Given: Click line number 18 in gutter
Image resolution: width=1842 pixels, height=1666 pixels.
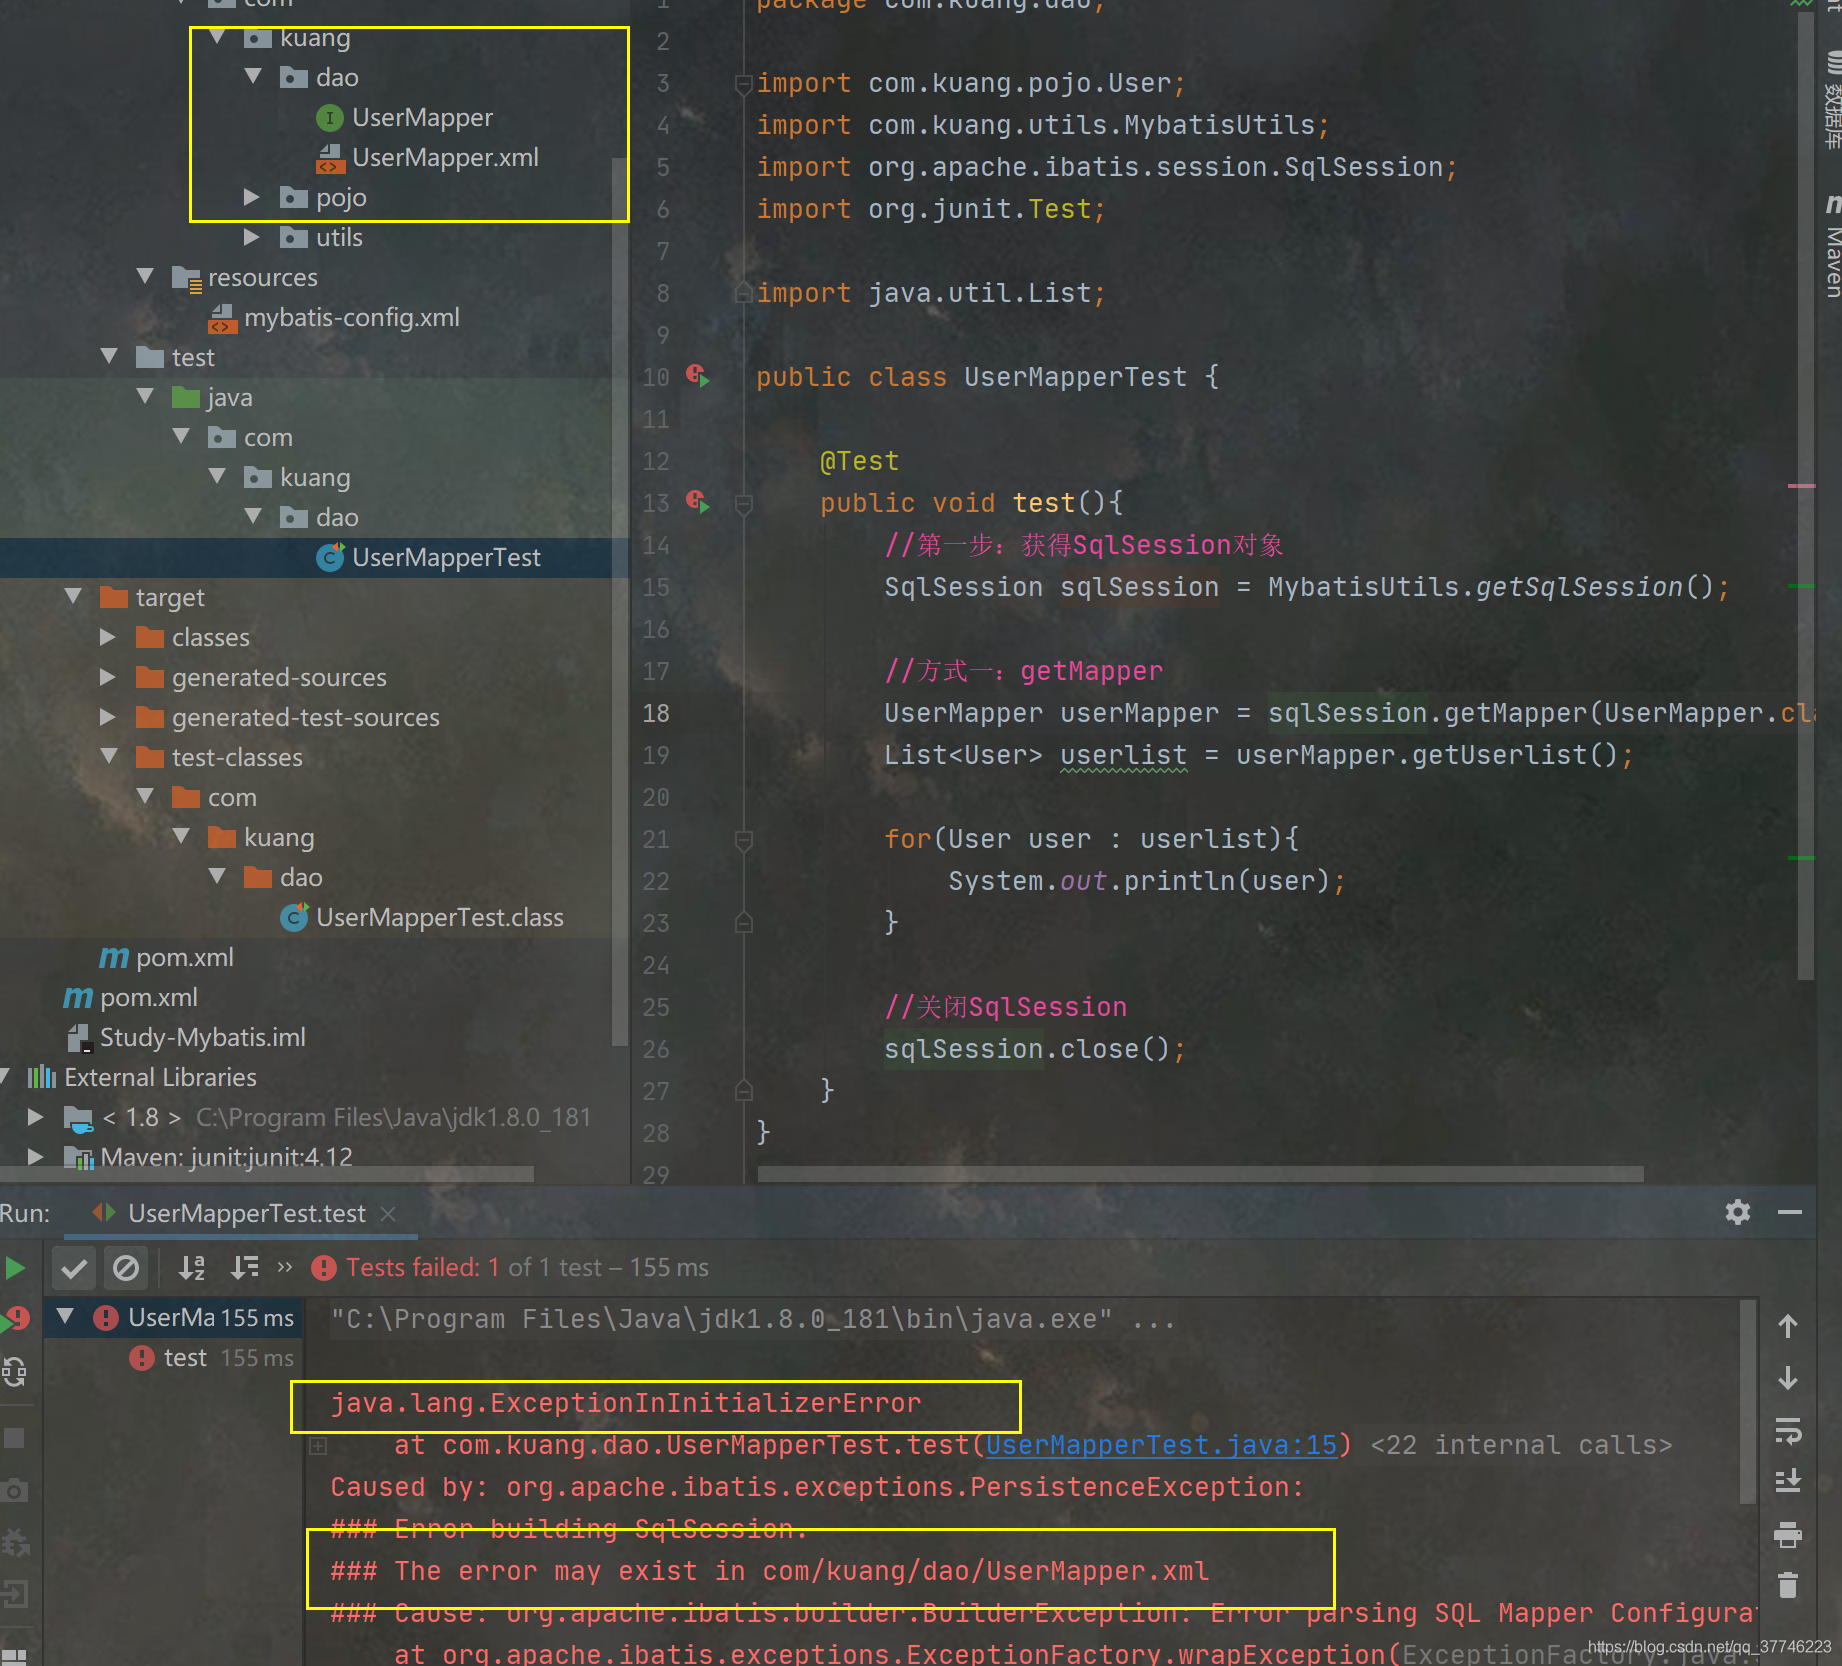Looking at the screenshot, I should (x=656, y=713).
